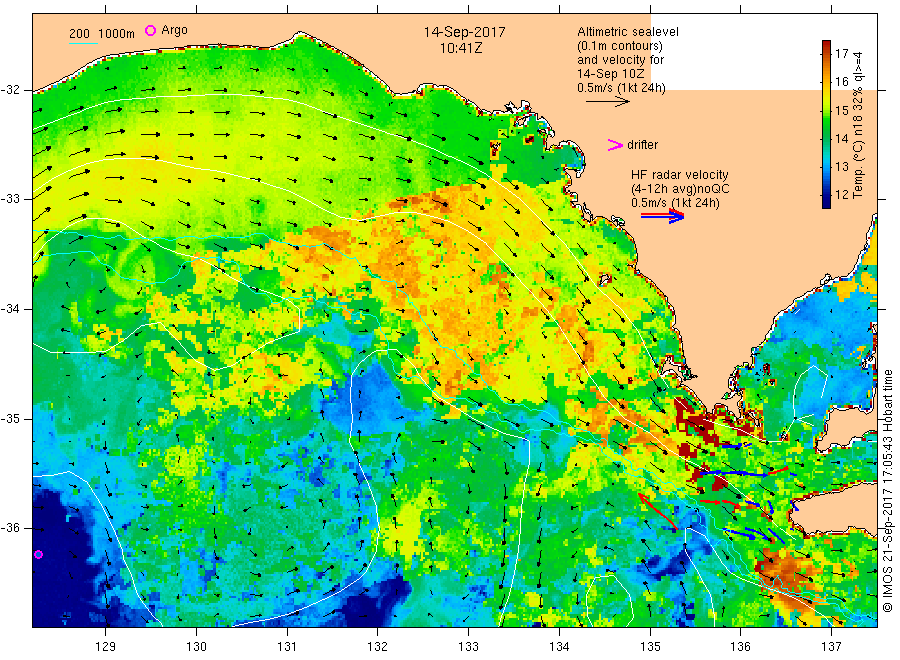Image resolution: width=900 pixels, height=660 pixels.
Task: Click the 10:41Z time label
Action: point(461,48)
